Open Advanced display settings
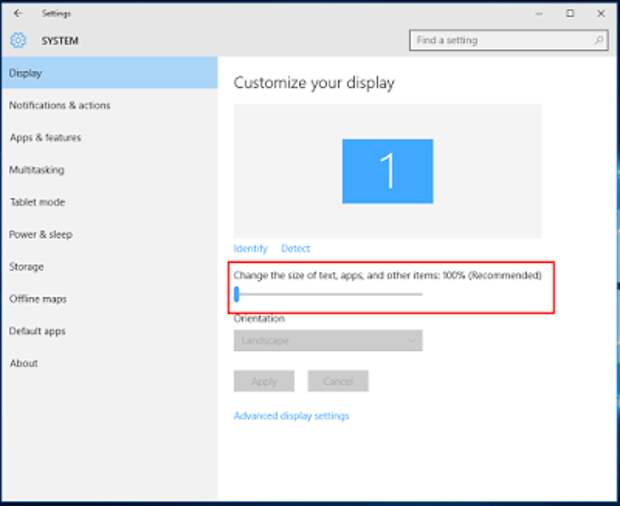 point(291,416)
